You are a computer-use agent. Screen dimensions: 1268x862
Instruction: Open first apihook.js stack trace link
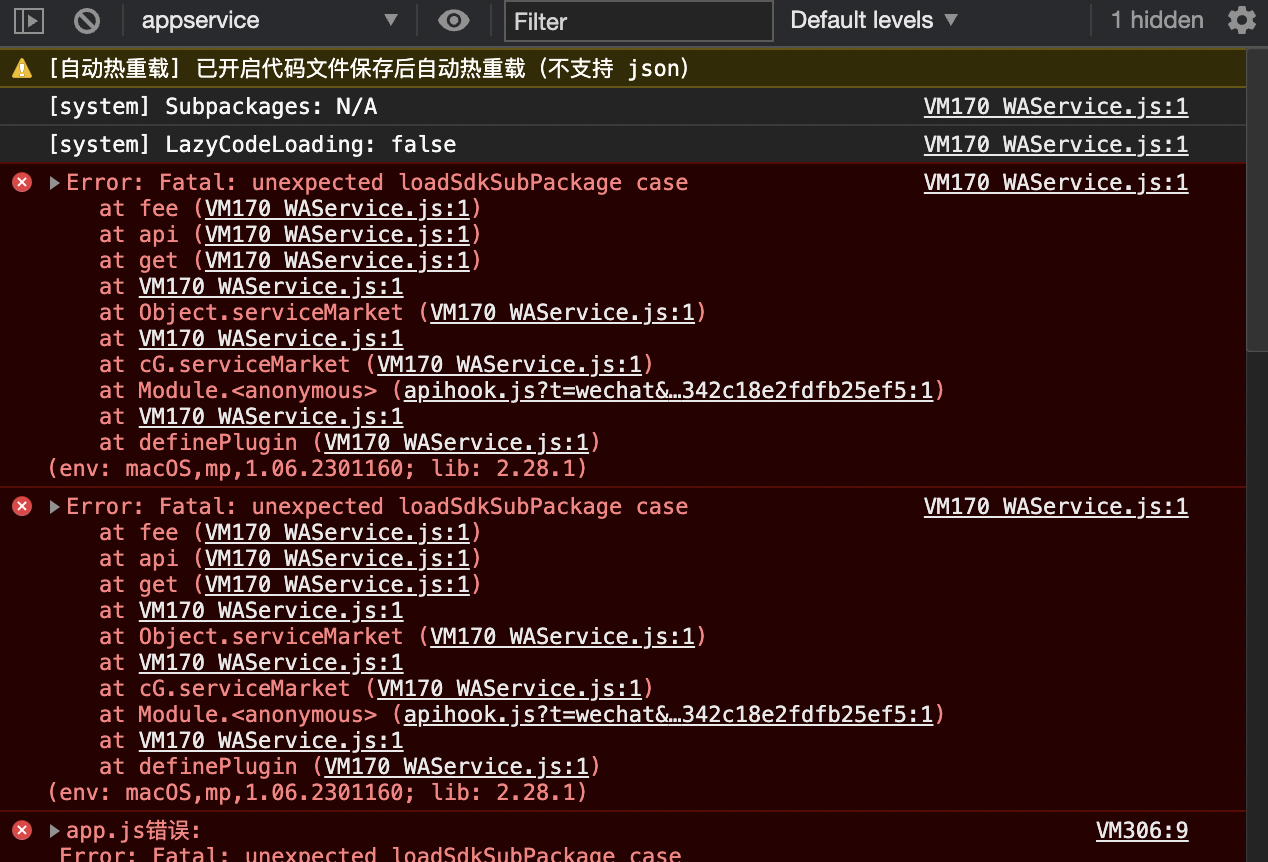[x=668, y=390]
